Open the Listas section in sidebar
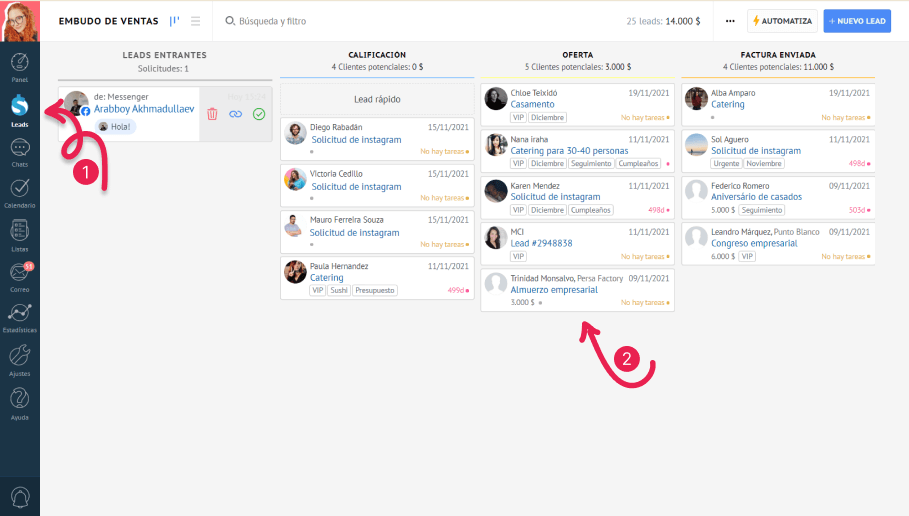The image size is (909, 516). tap(19, 234)
